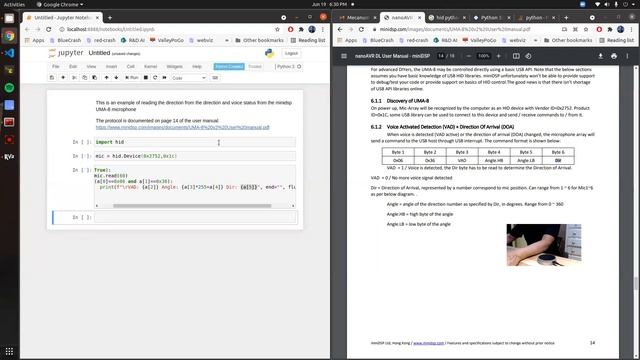This screenshot has height=360, width=640.
Task: Open the Files app in the dock
Action: click(x=9, y=18)
